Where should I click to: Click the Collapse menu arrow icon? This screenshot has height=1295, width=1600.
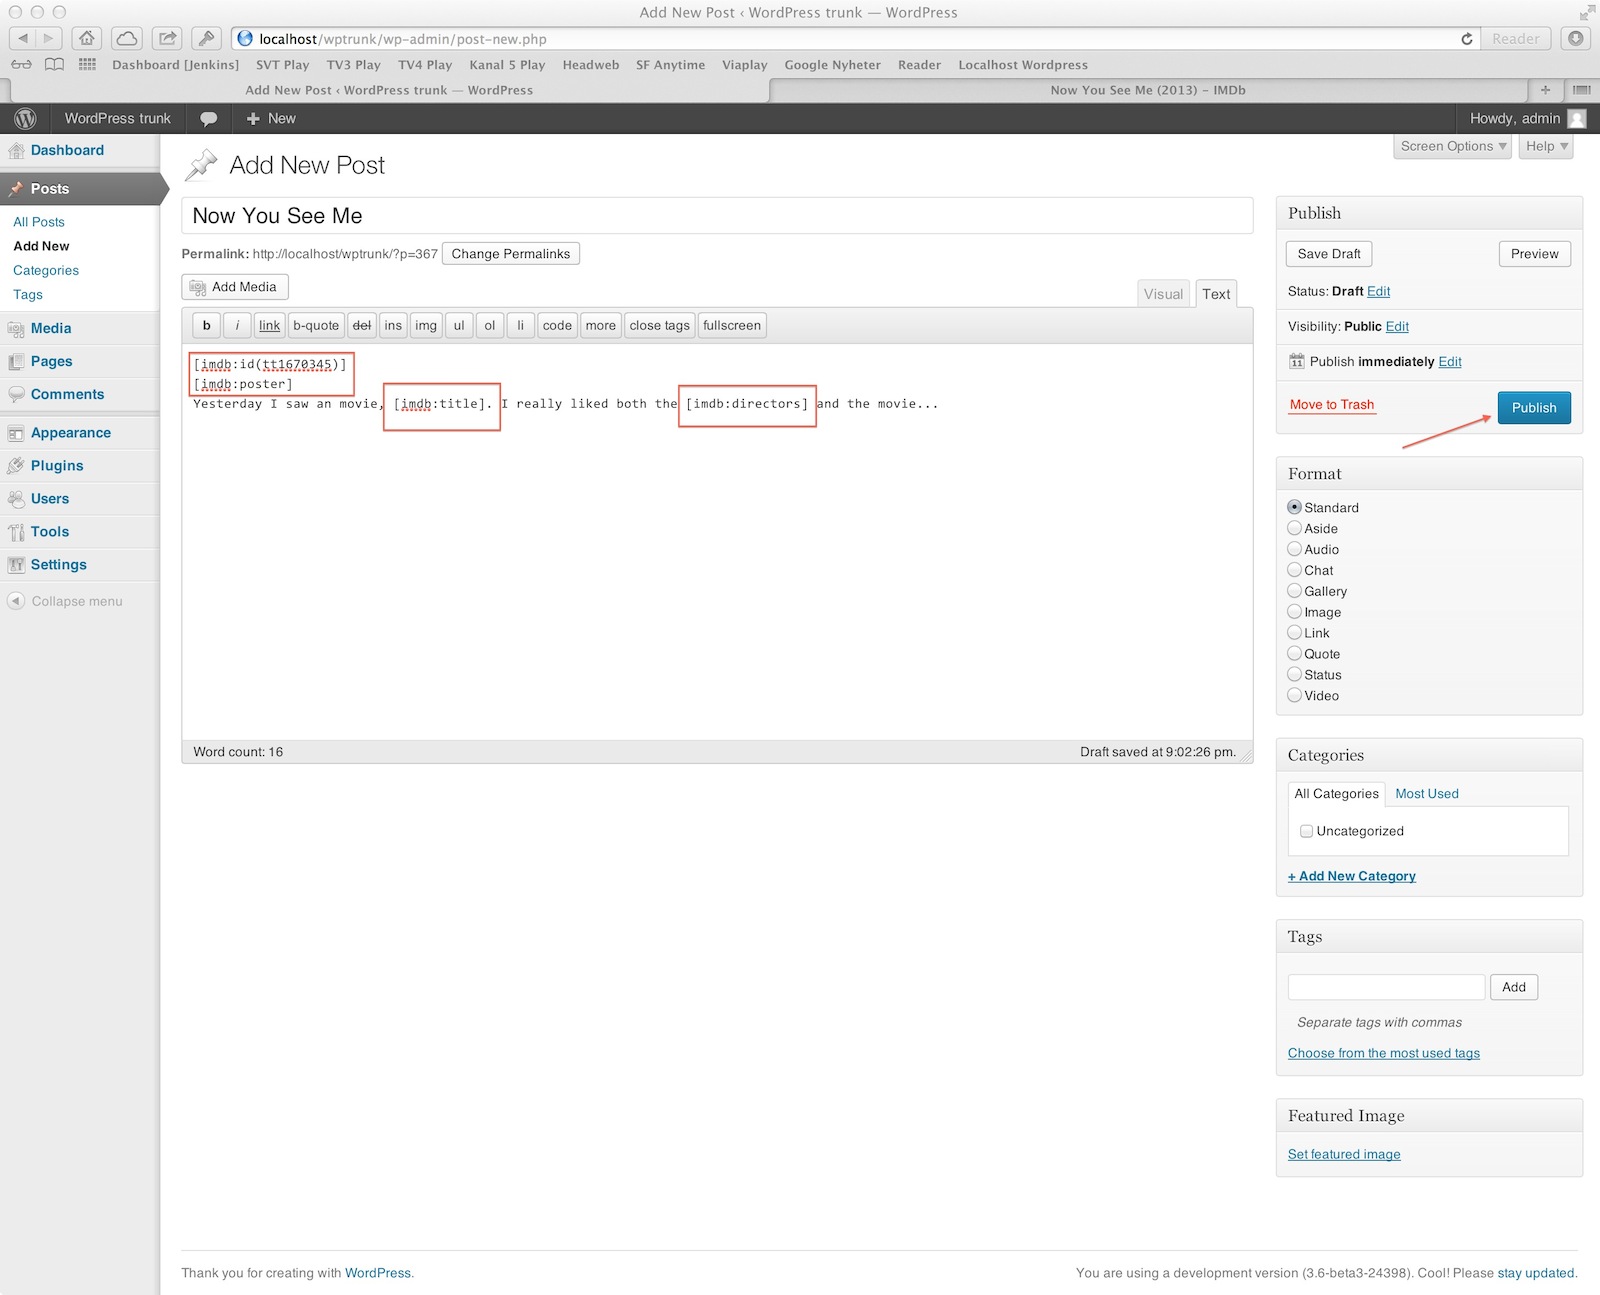pyautogui.click(x=16, y=601)
